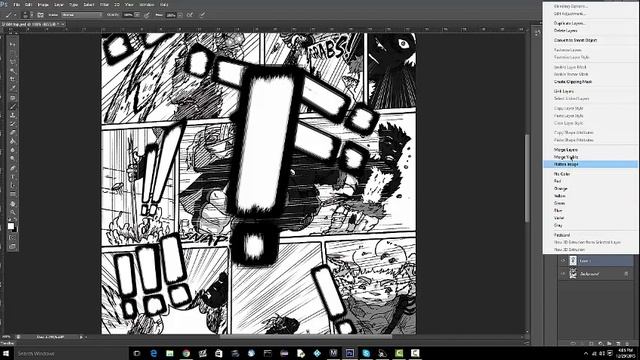Click the Layer 1 thumbnail

tap(573, 260)
